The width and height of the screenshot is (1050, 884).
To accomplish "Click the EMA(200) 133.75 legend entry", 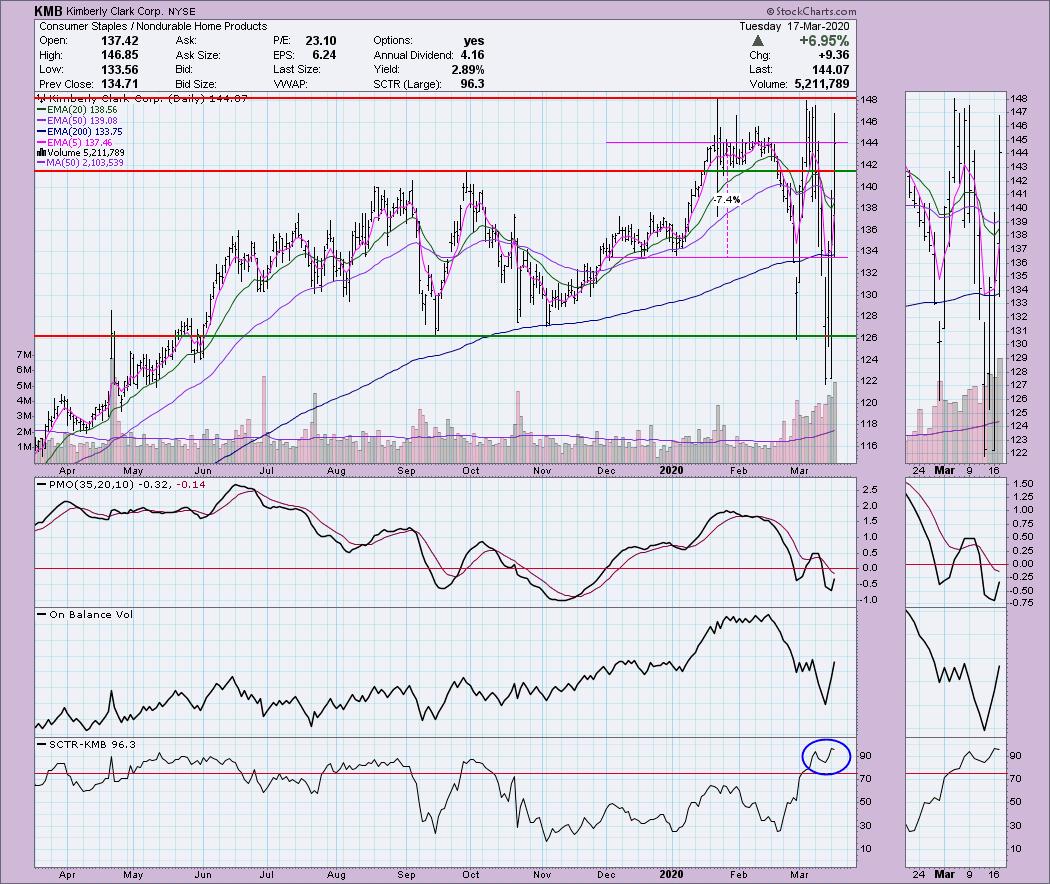I will tap(80, 132).
